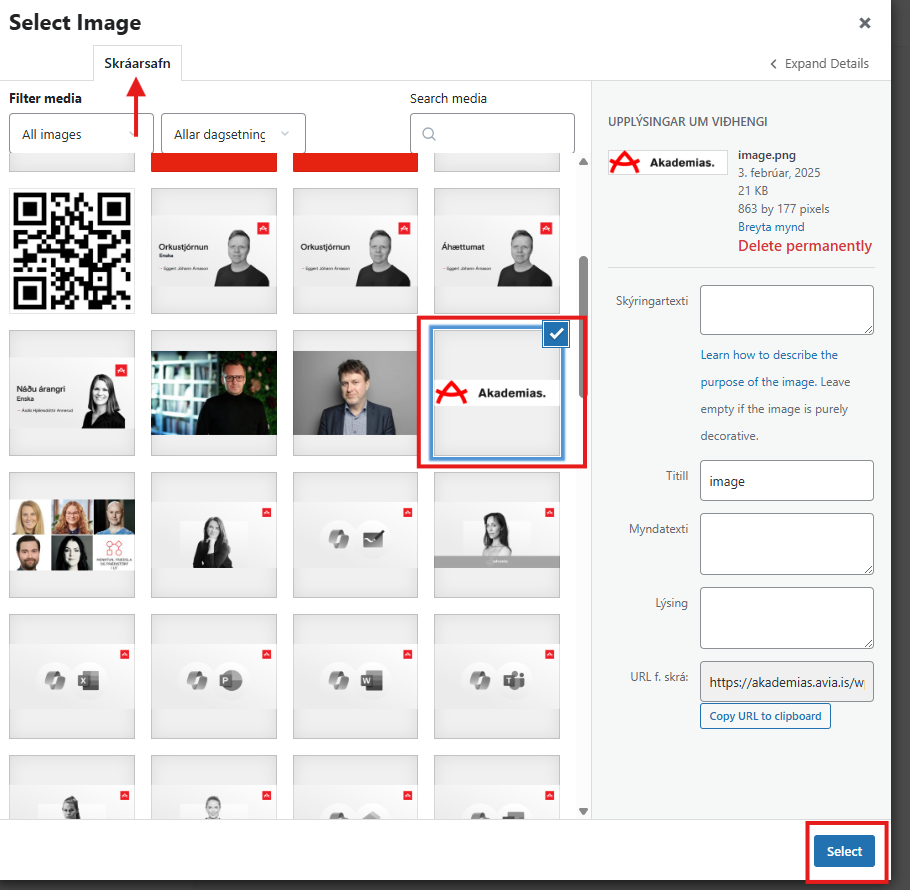Select the QR code image thumbnail

tap(72, 251)
